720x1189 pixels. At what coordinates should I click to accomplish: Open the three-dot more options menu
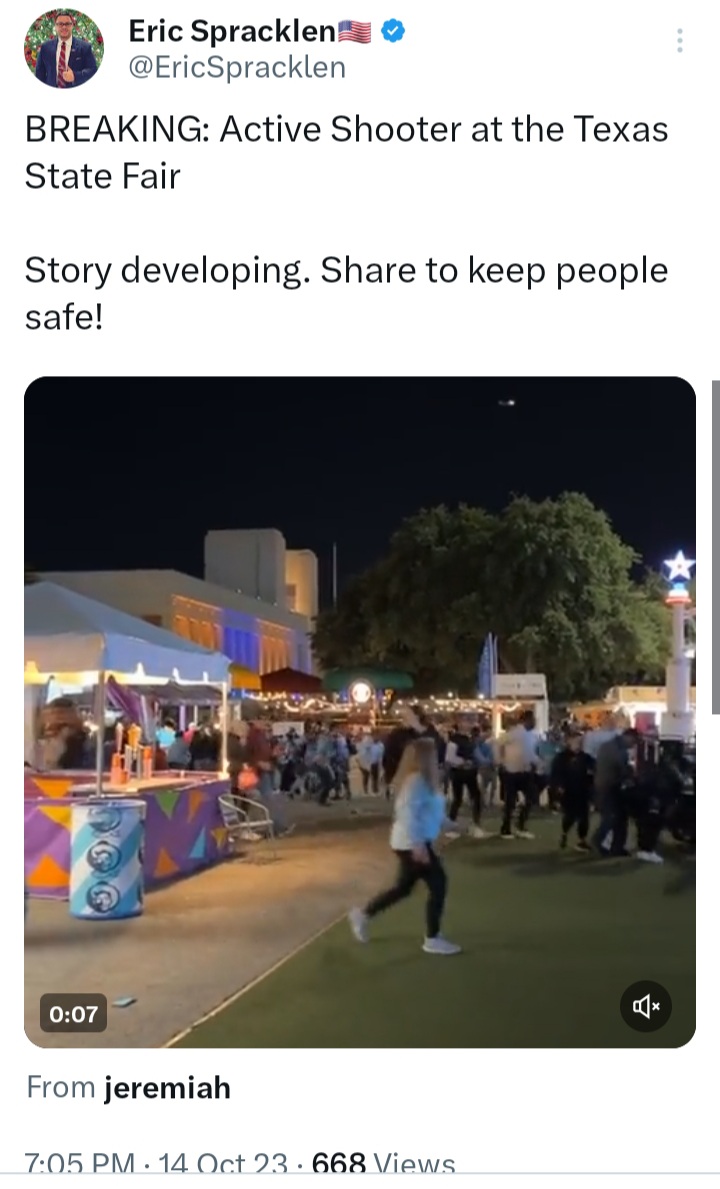[680, 40]
